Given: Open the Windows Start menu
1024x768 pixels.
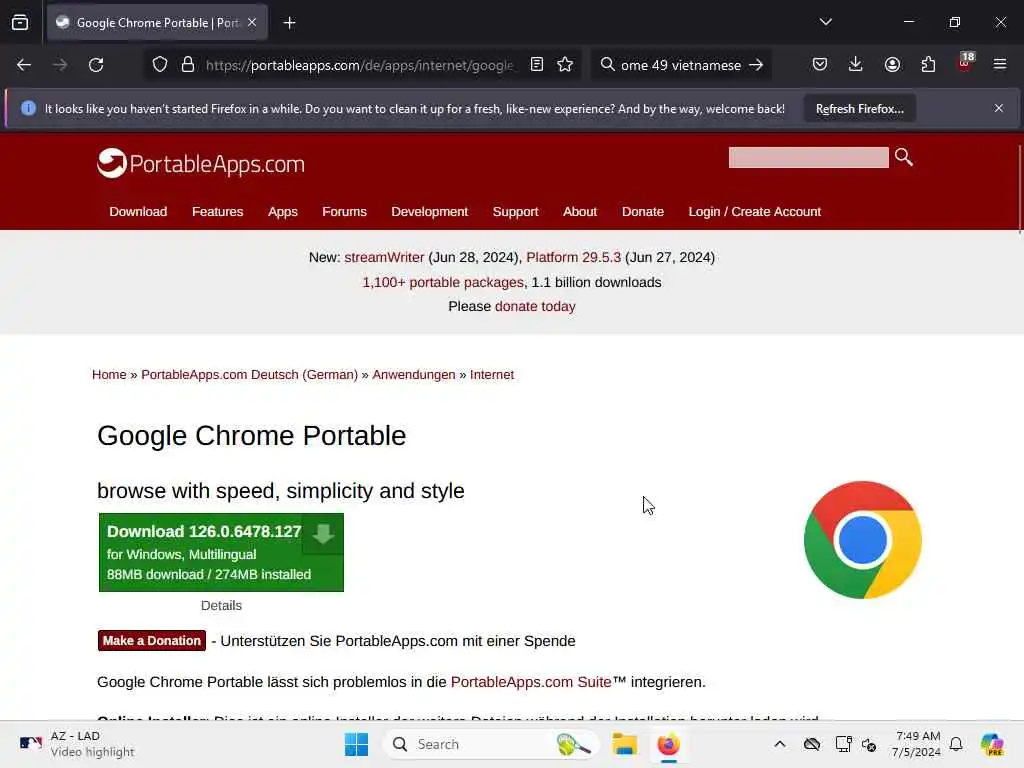Looking at the screenshot, I should [356, 744].
